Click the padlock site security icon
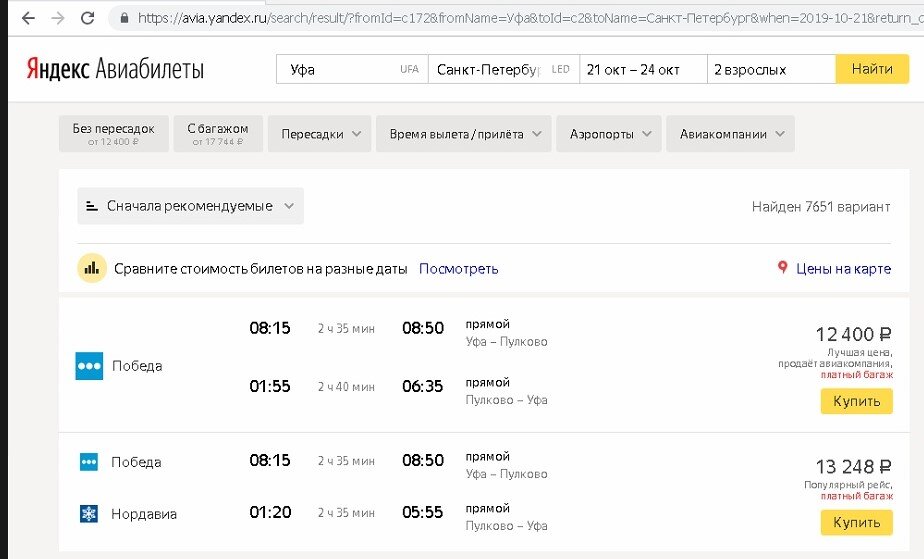The height and width of the screenshot is (559, 924). [x=124, y=18]
